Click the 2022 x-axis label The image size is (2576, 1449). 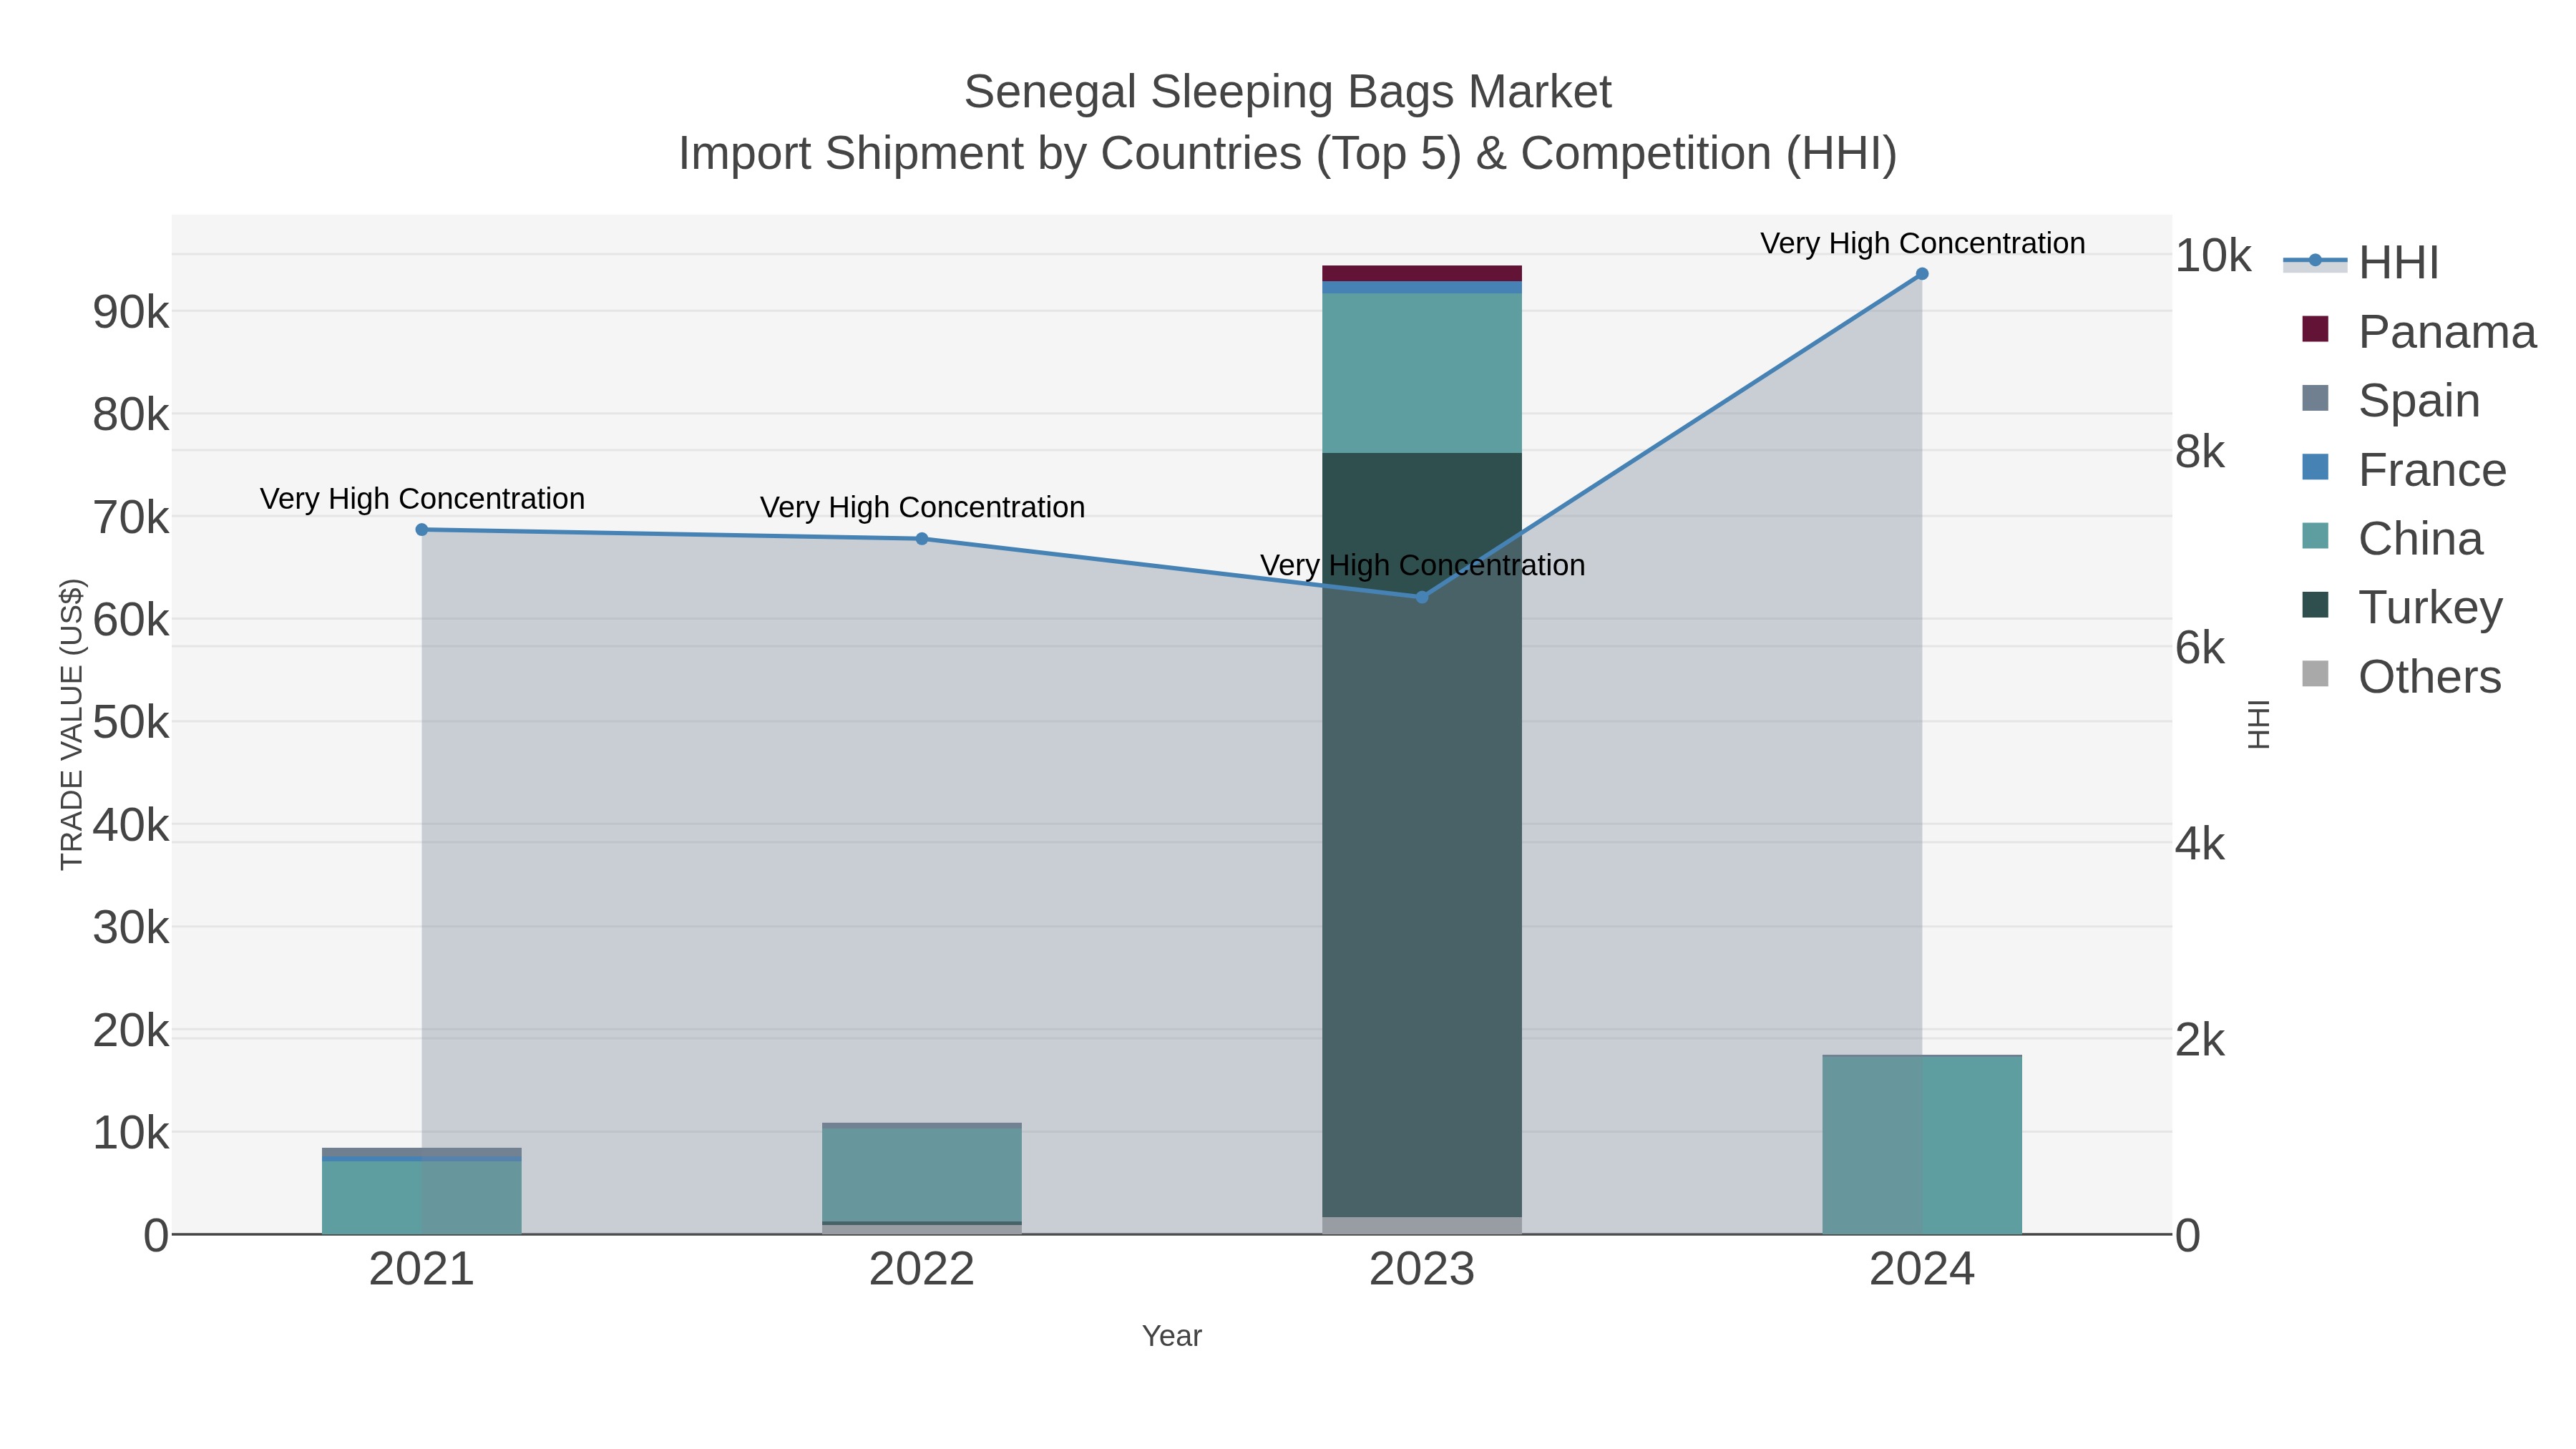922,1270
